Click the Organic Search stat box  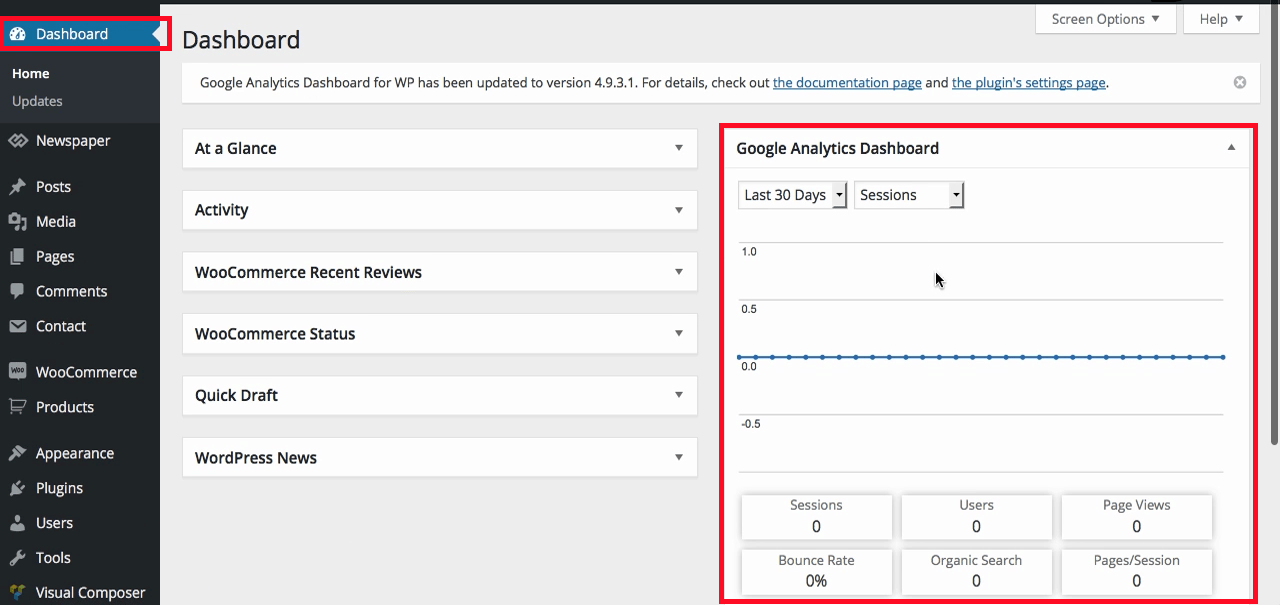pyautogui.click(x=976, y=571)
